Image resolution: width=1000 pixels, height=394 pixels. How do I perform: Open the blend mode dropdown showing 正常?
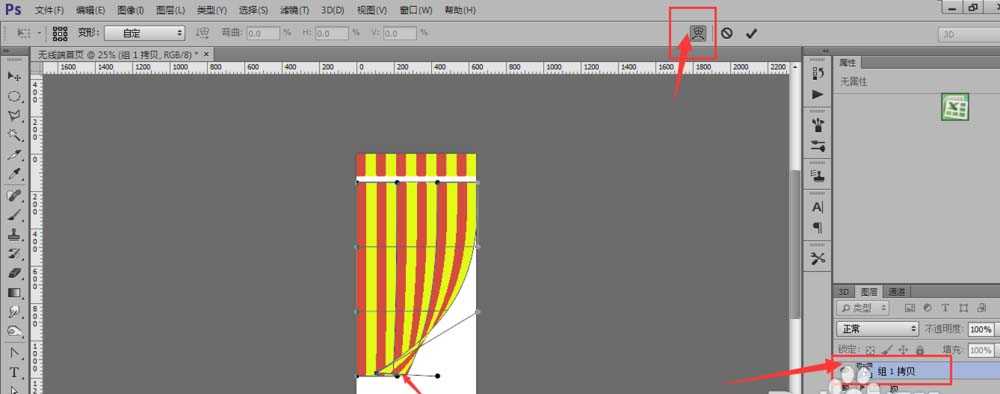pos(878,329)
